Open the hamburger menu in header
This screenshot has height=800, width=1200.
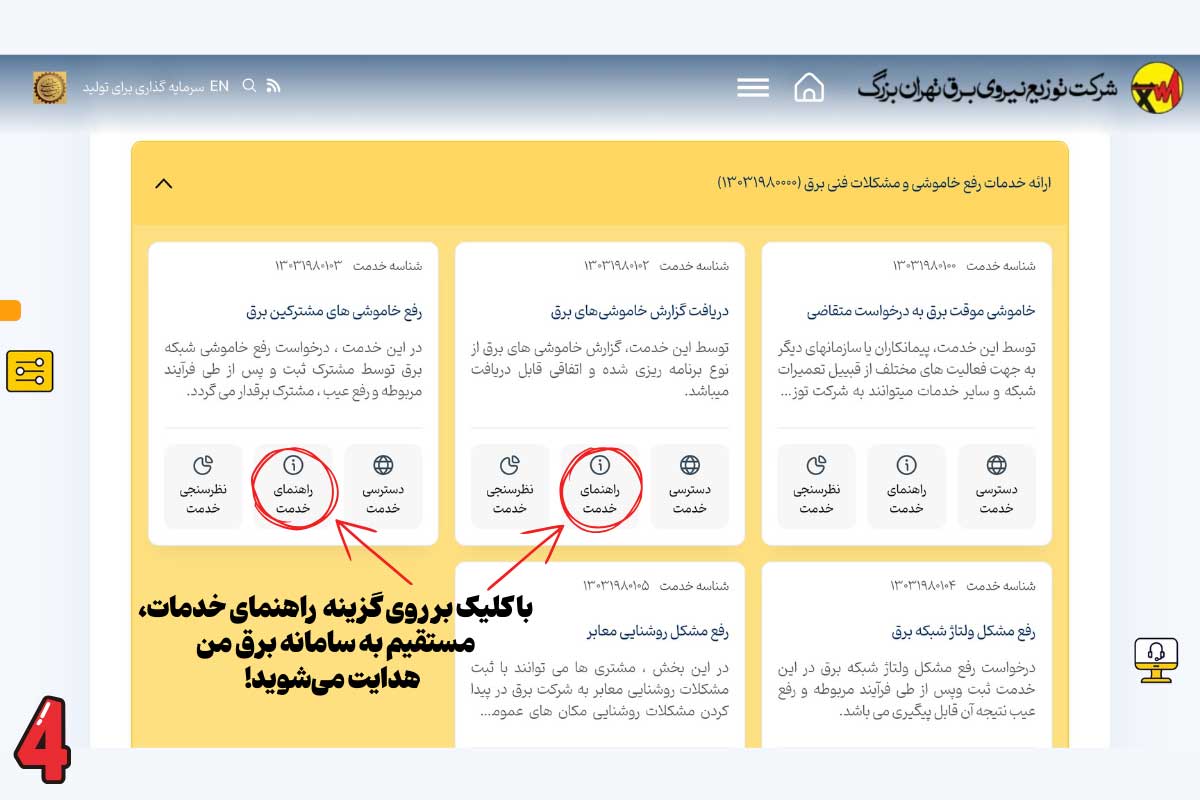[753, 88]
